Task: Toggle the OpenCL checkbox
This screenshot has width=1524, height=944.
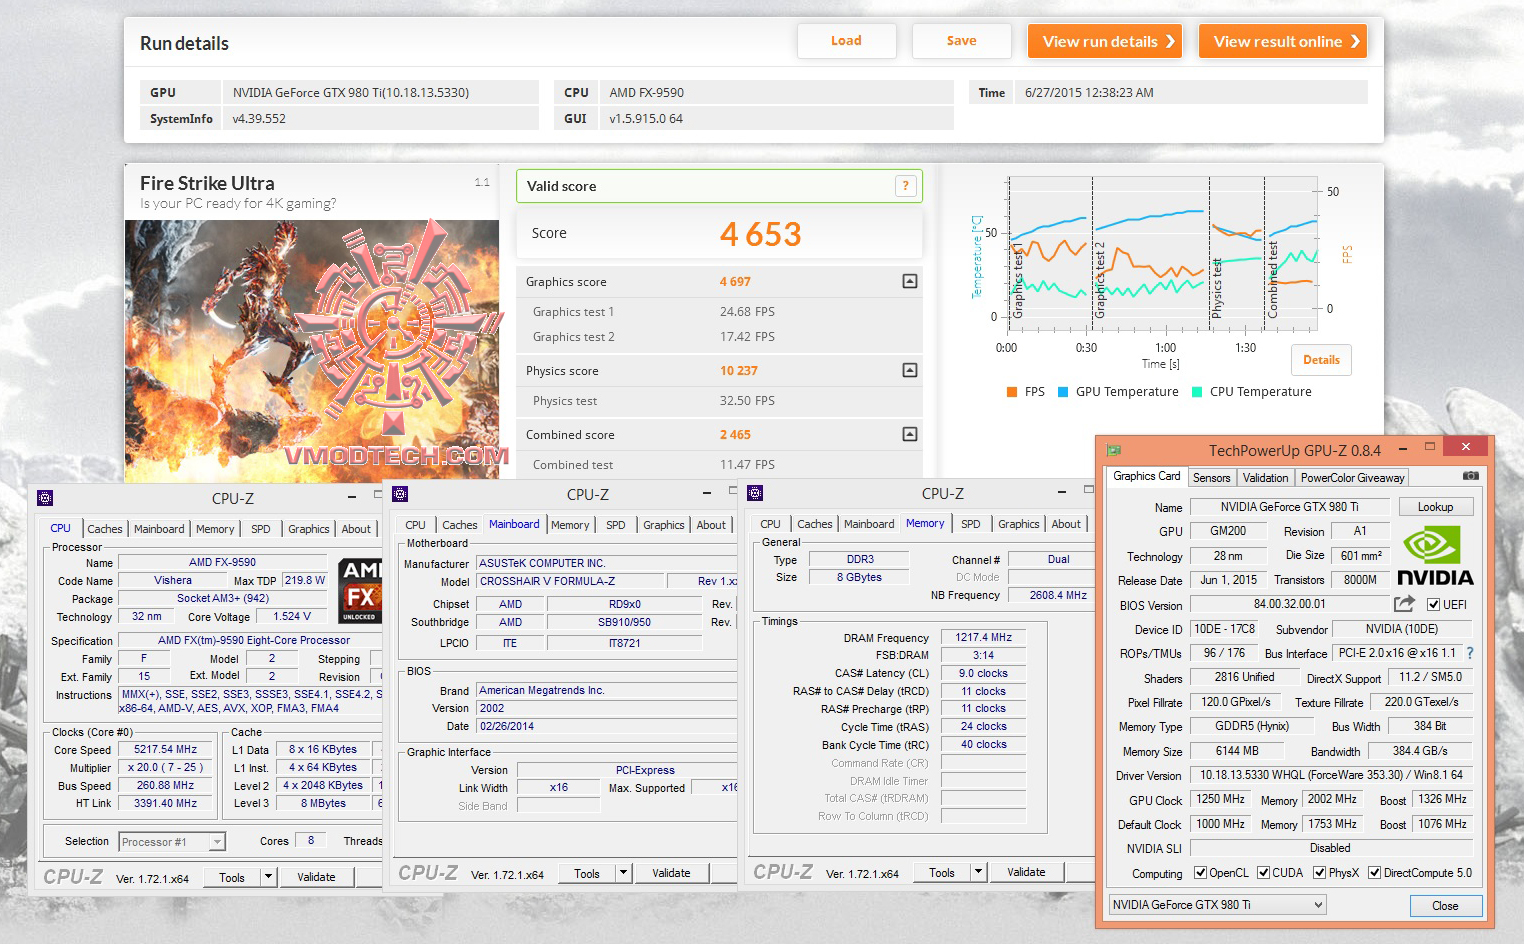Action: tap(1200, 873)
